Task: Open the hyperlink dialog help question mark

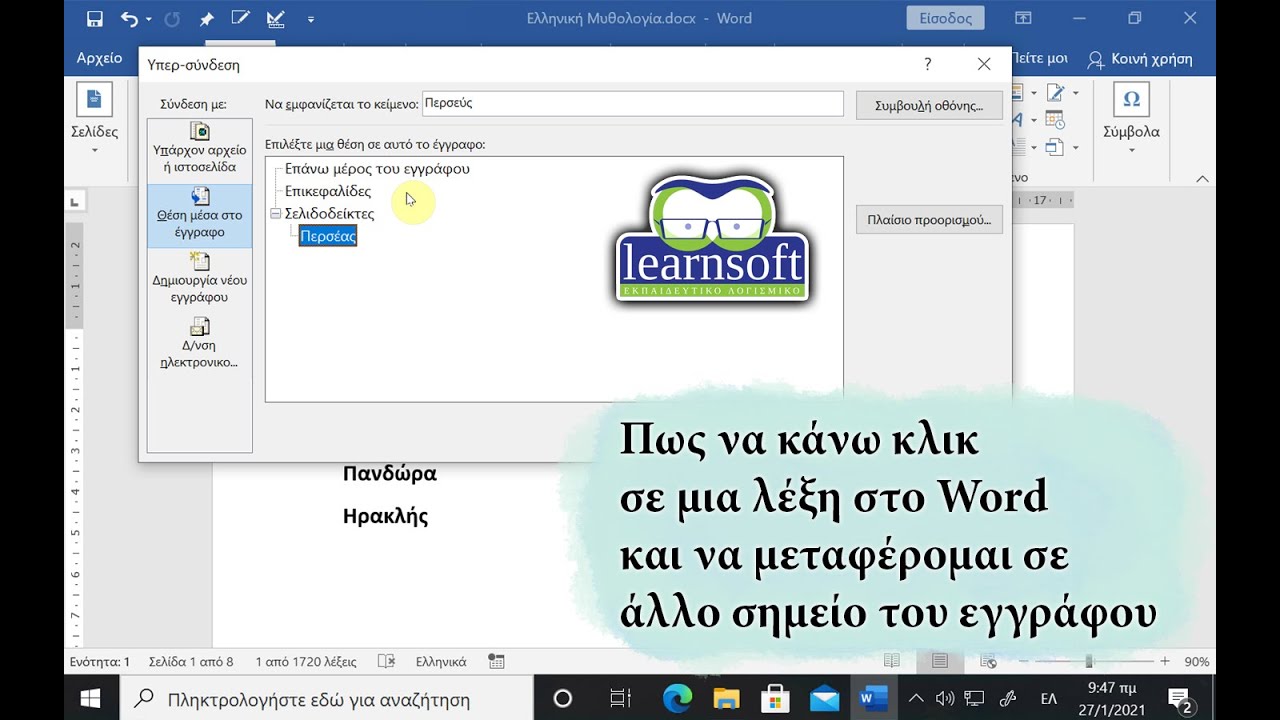Action: [x=927, y=64]
